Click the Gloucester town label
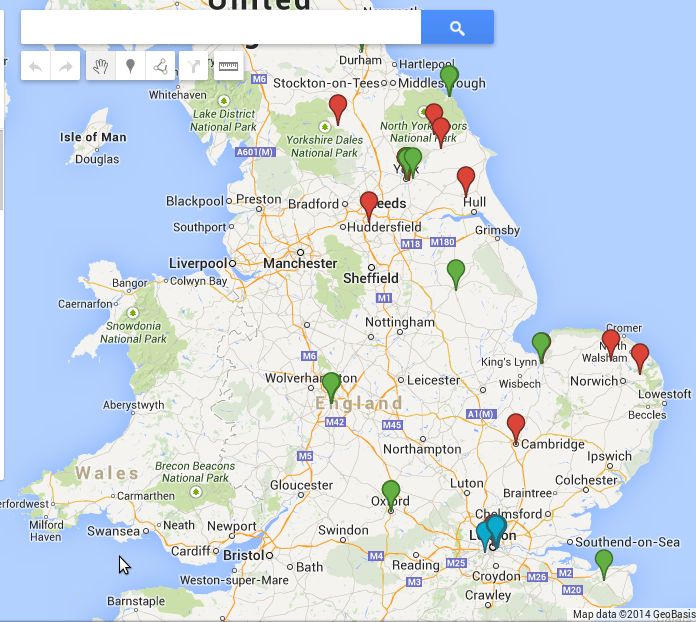Viewport: 696px width, 622px height. [301, 485]
